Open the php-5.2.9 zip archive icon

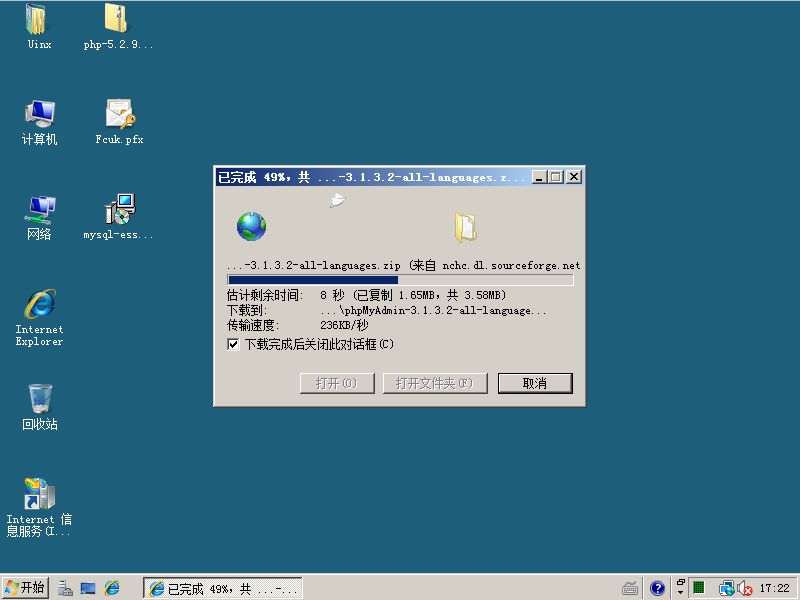pos(117,26)
